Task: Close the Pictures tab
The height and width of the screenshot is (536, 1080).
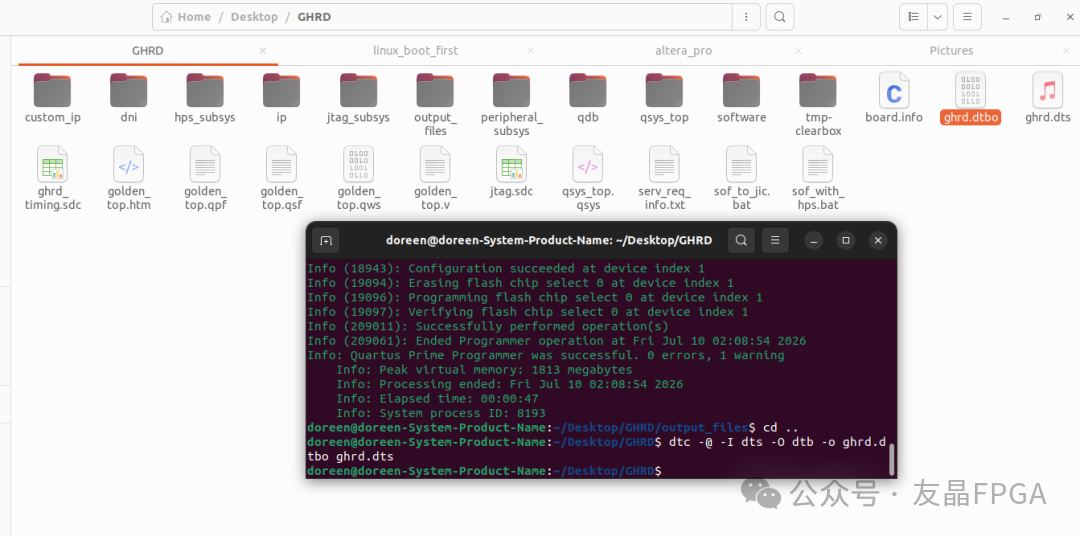Action: tap(1066, 51)
